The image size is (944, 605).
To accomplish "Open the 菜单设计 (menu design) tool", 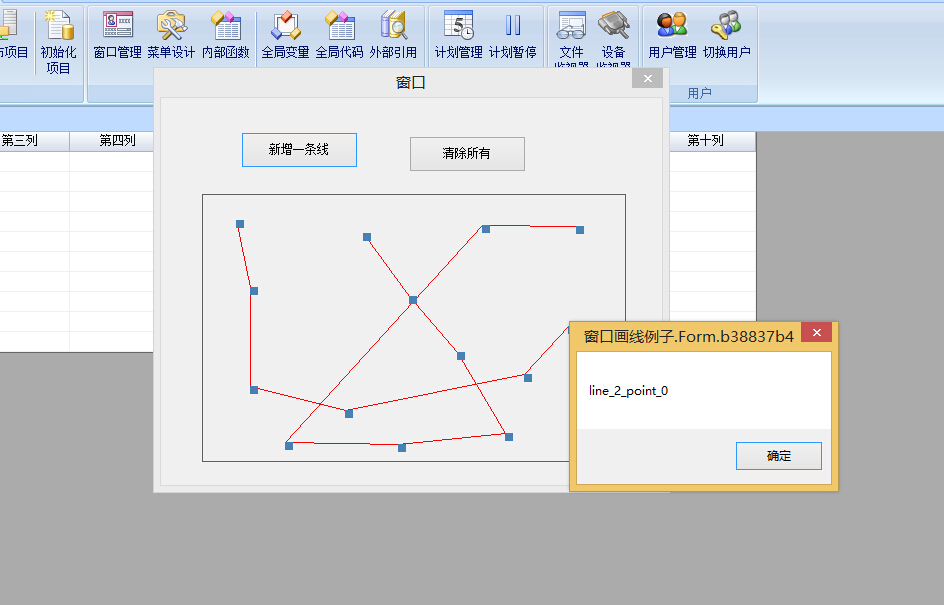I will (x=171, y=36).
